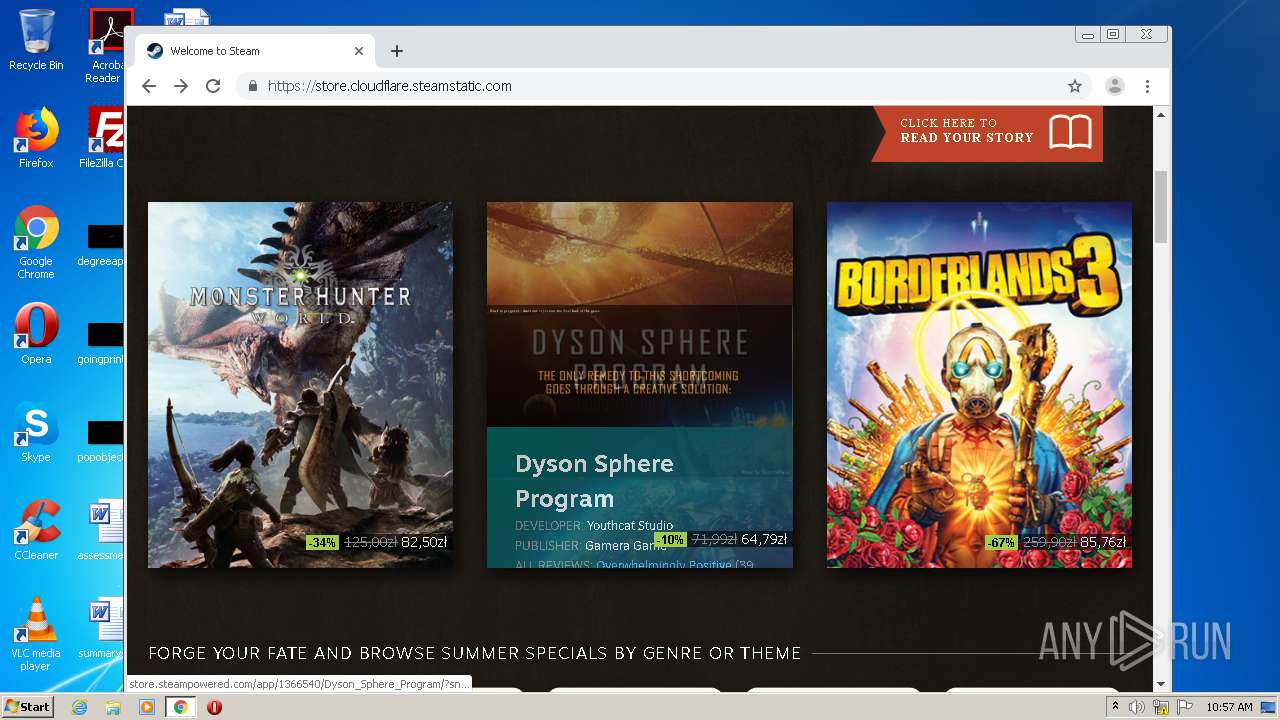
Task: Open the Opera taskbar icon
Action: point(214,707)
